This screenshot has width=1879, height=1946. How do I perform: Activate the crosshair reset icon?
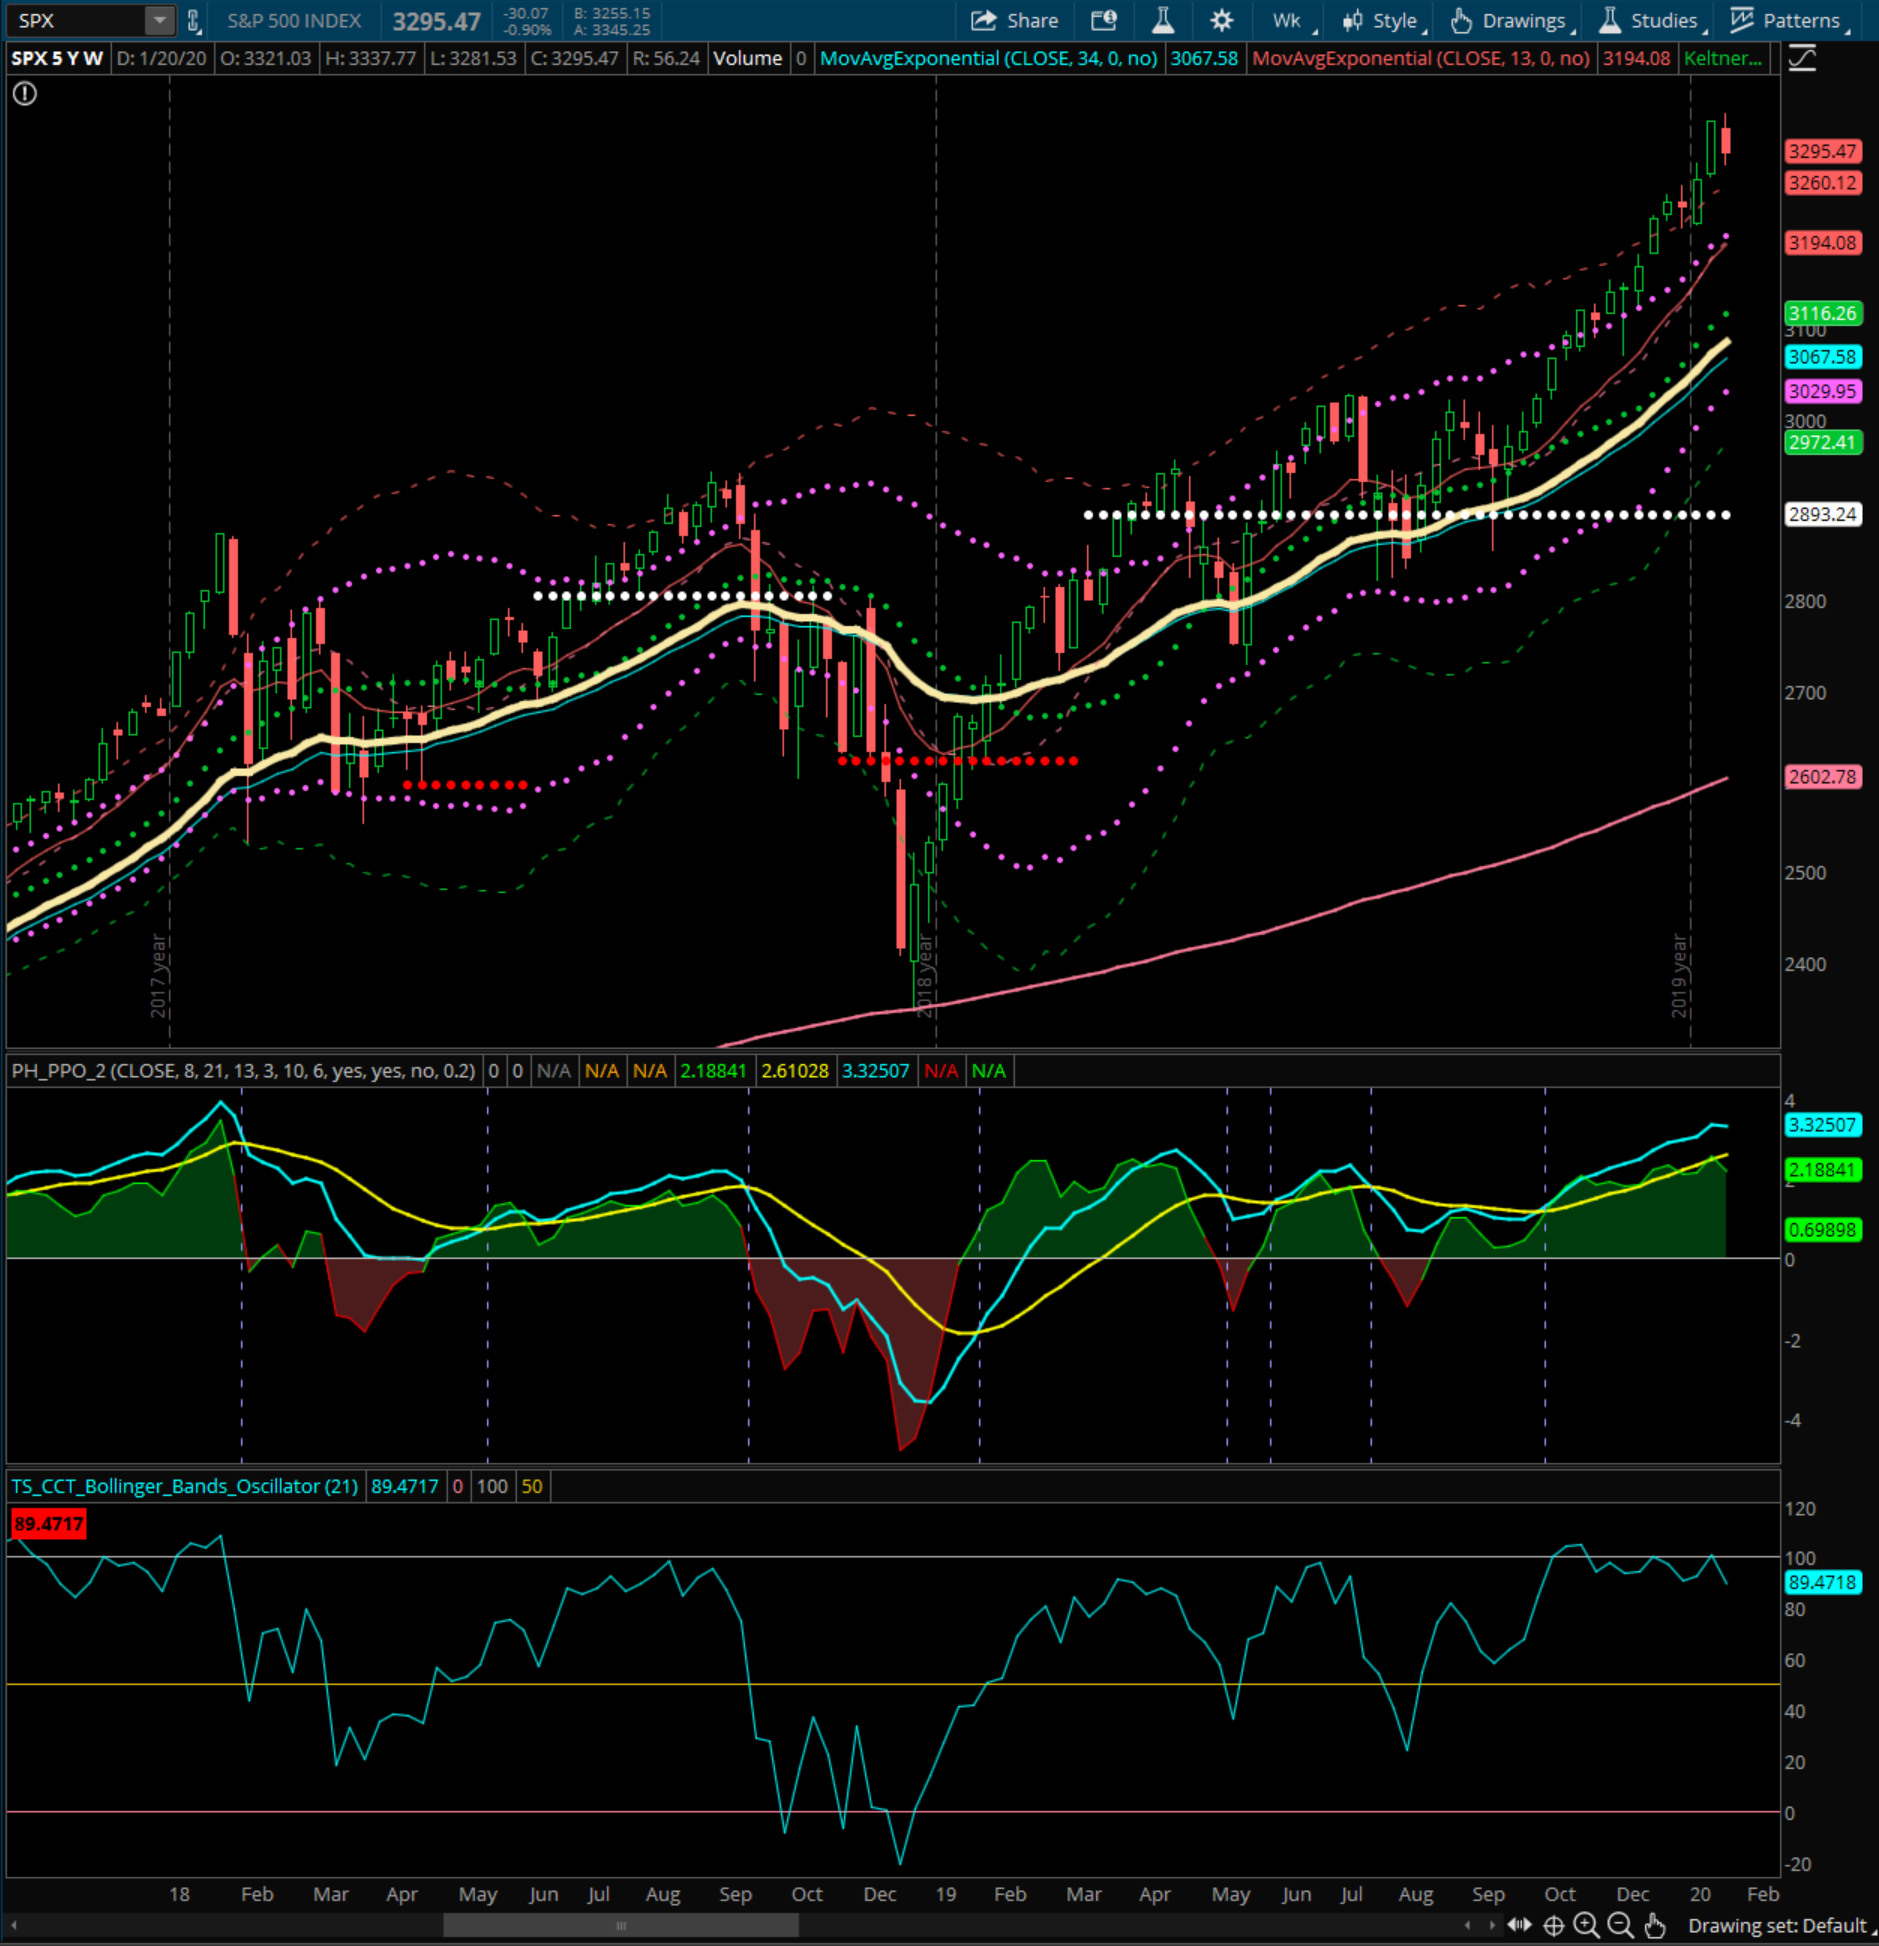[x=1553, y=1925]
